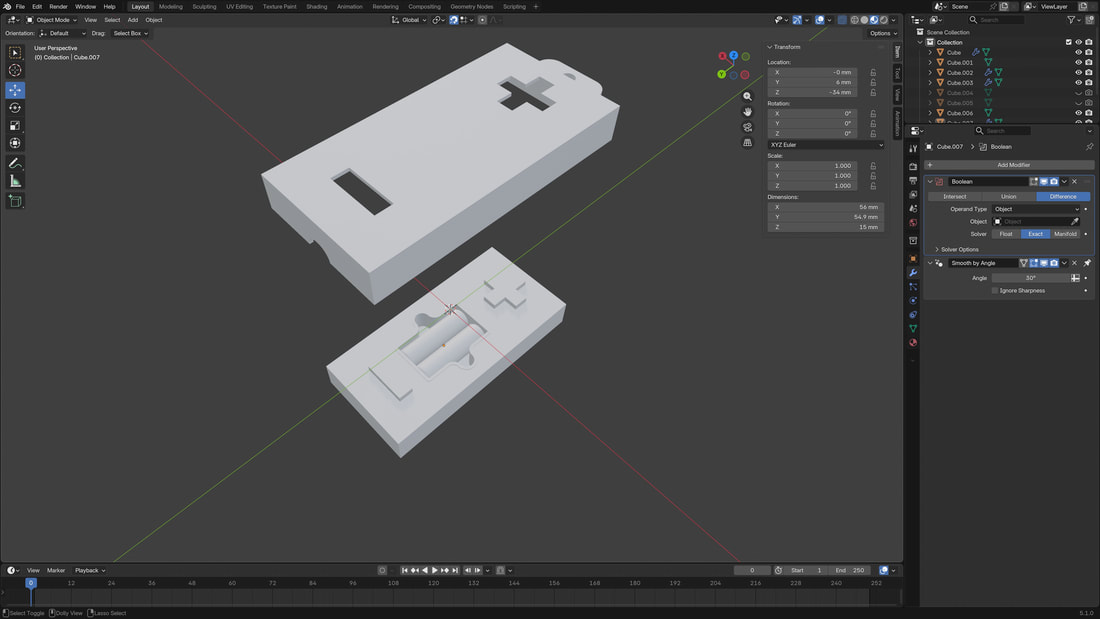Set boolean operation to Union
Image resolution: width=1100 pixels, height=619 pixels.
1008,196
